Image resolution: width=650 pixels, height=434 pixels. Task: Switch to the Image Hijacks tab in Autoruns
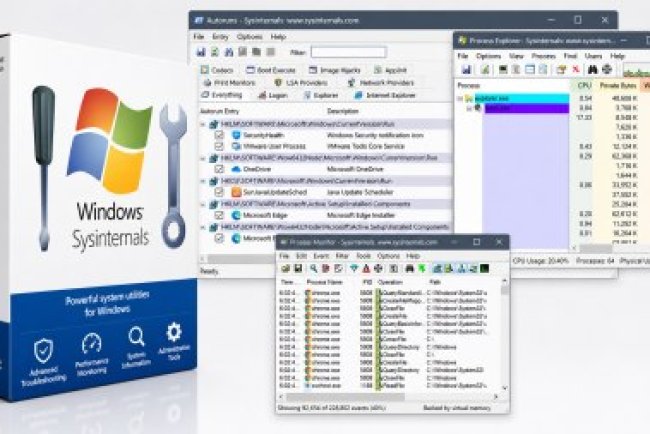(335, 70)
